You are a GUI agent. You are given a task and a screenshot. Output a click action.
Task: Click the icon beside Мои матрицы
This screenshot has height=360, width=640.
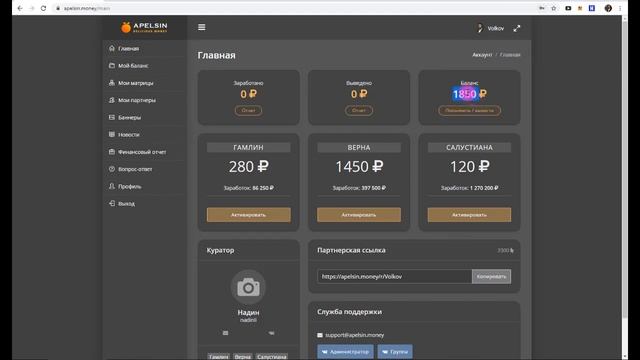click(x=112, y=82)
